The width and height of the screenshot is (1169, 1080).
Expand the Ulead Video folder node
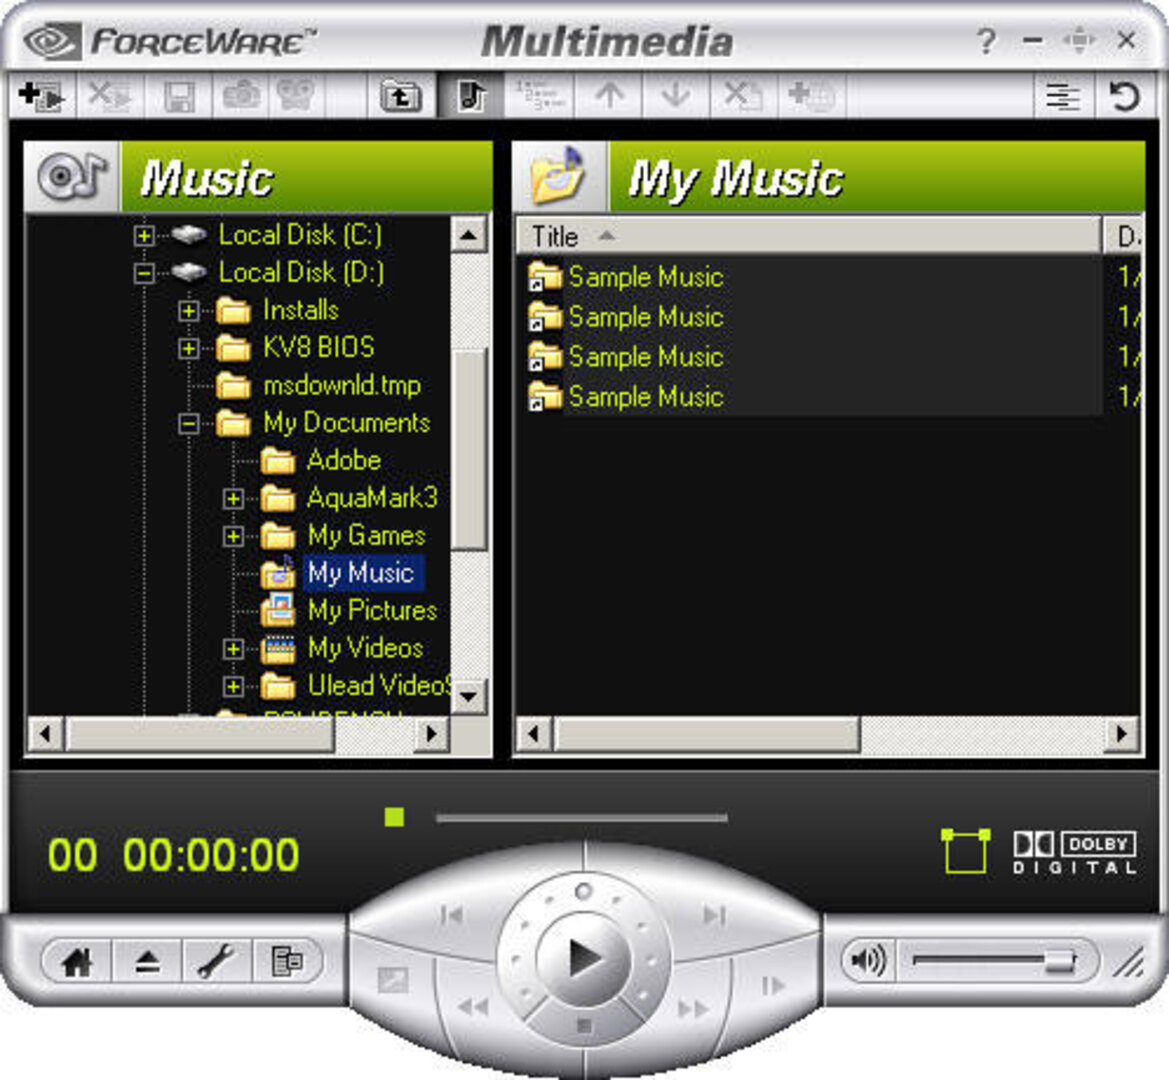click(x=233, y=686)
